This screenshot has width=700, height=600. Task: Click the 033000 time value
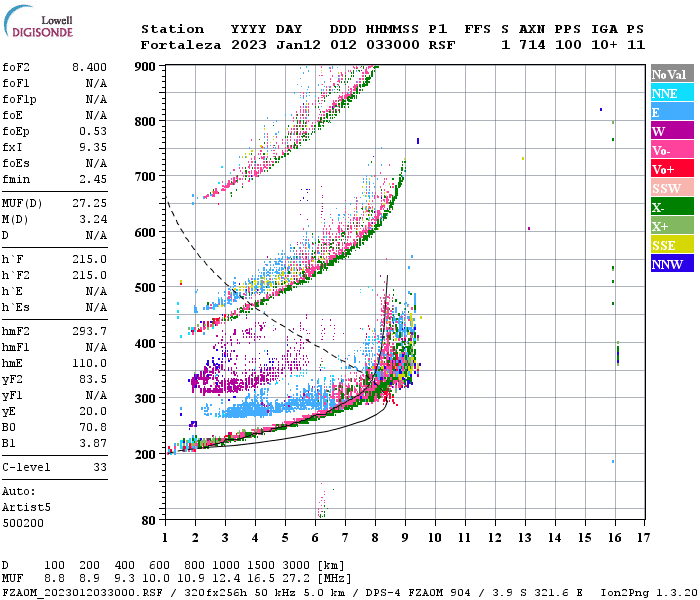pyautogui.click(x=393, y=45)
